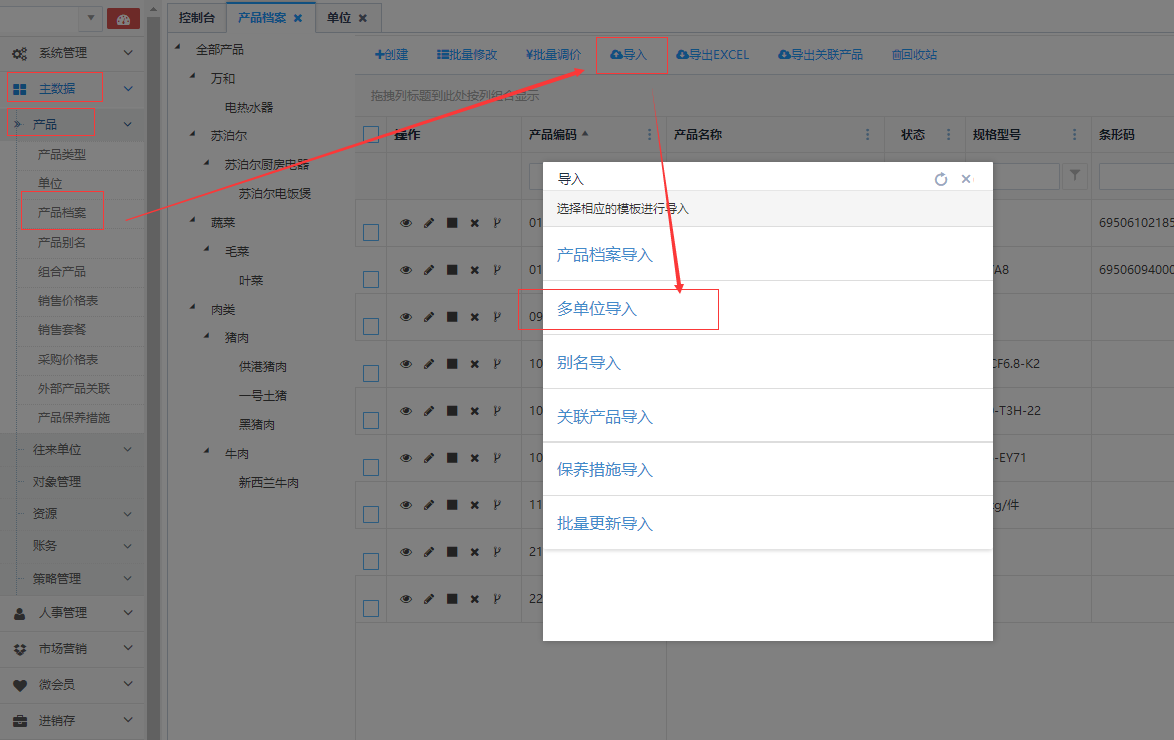Click branch icon in fourth row

(x=497, y=364)
